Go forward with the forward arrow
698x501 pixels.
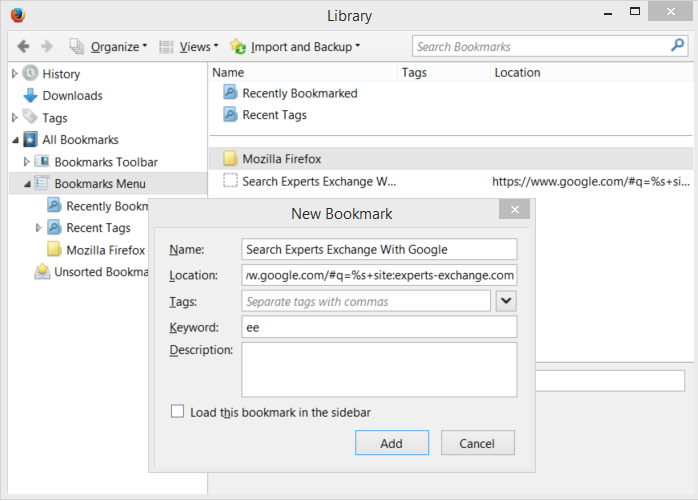coord(47,46)
